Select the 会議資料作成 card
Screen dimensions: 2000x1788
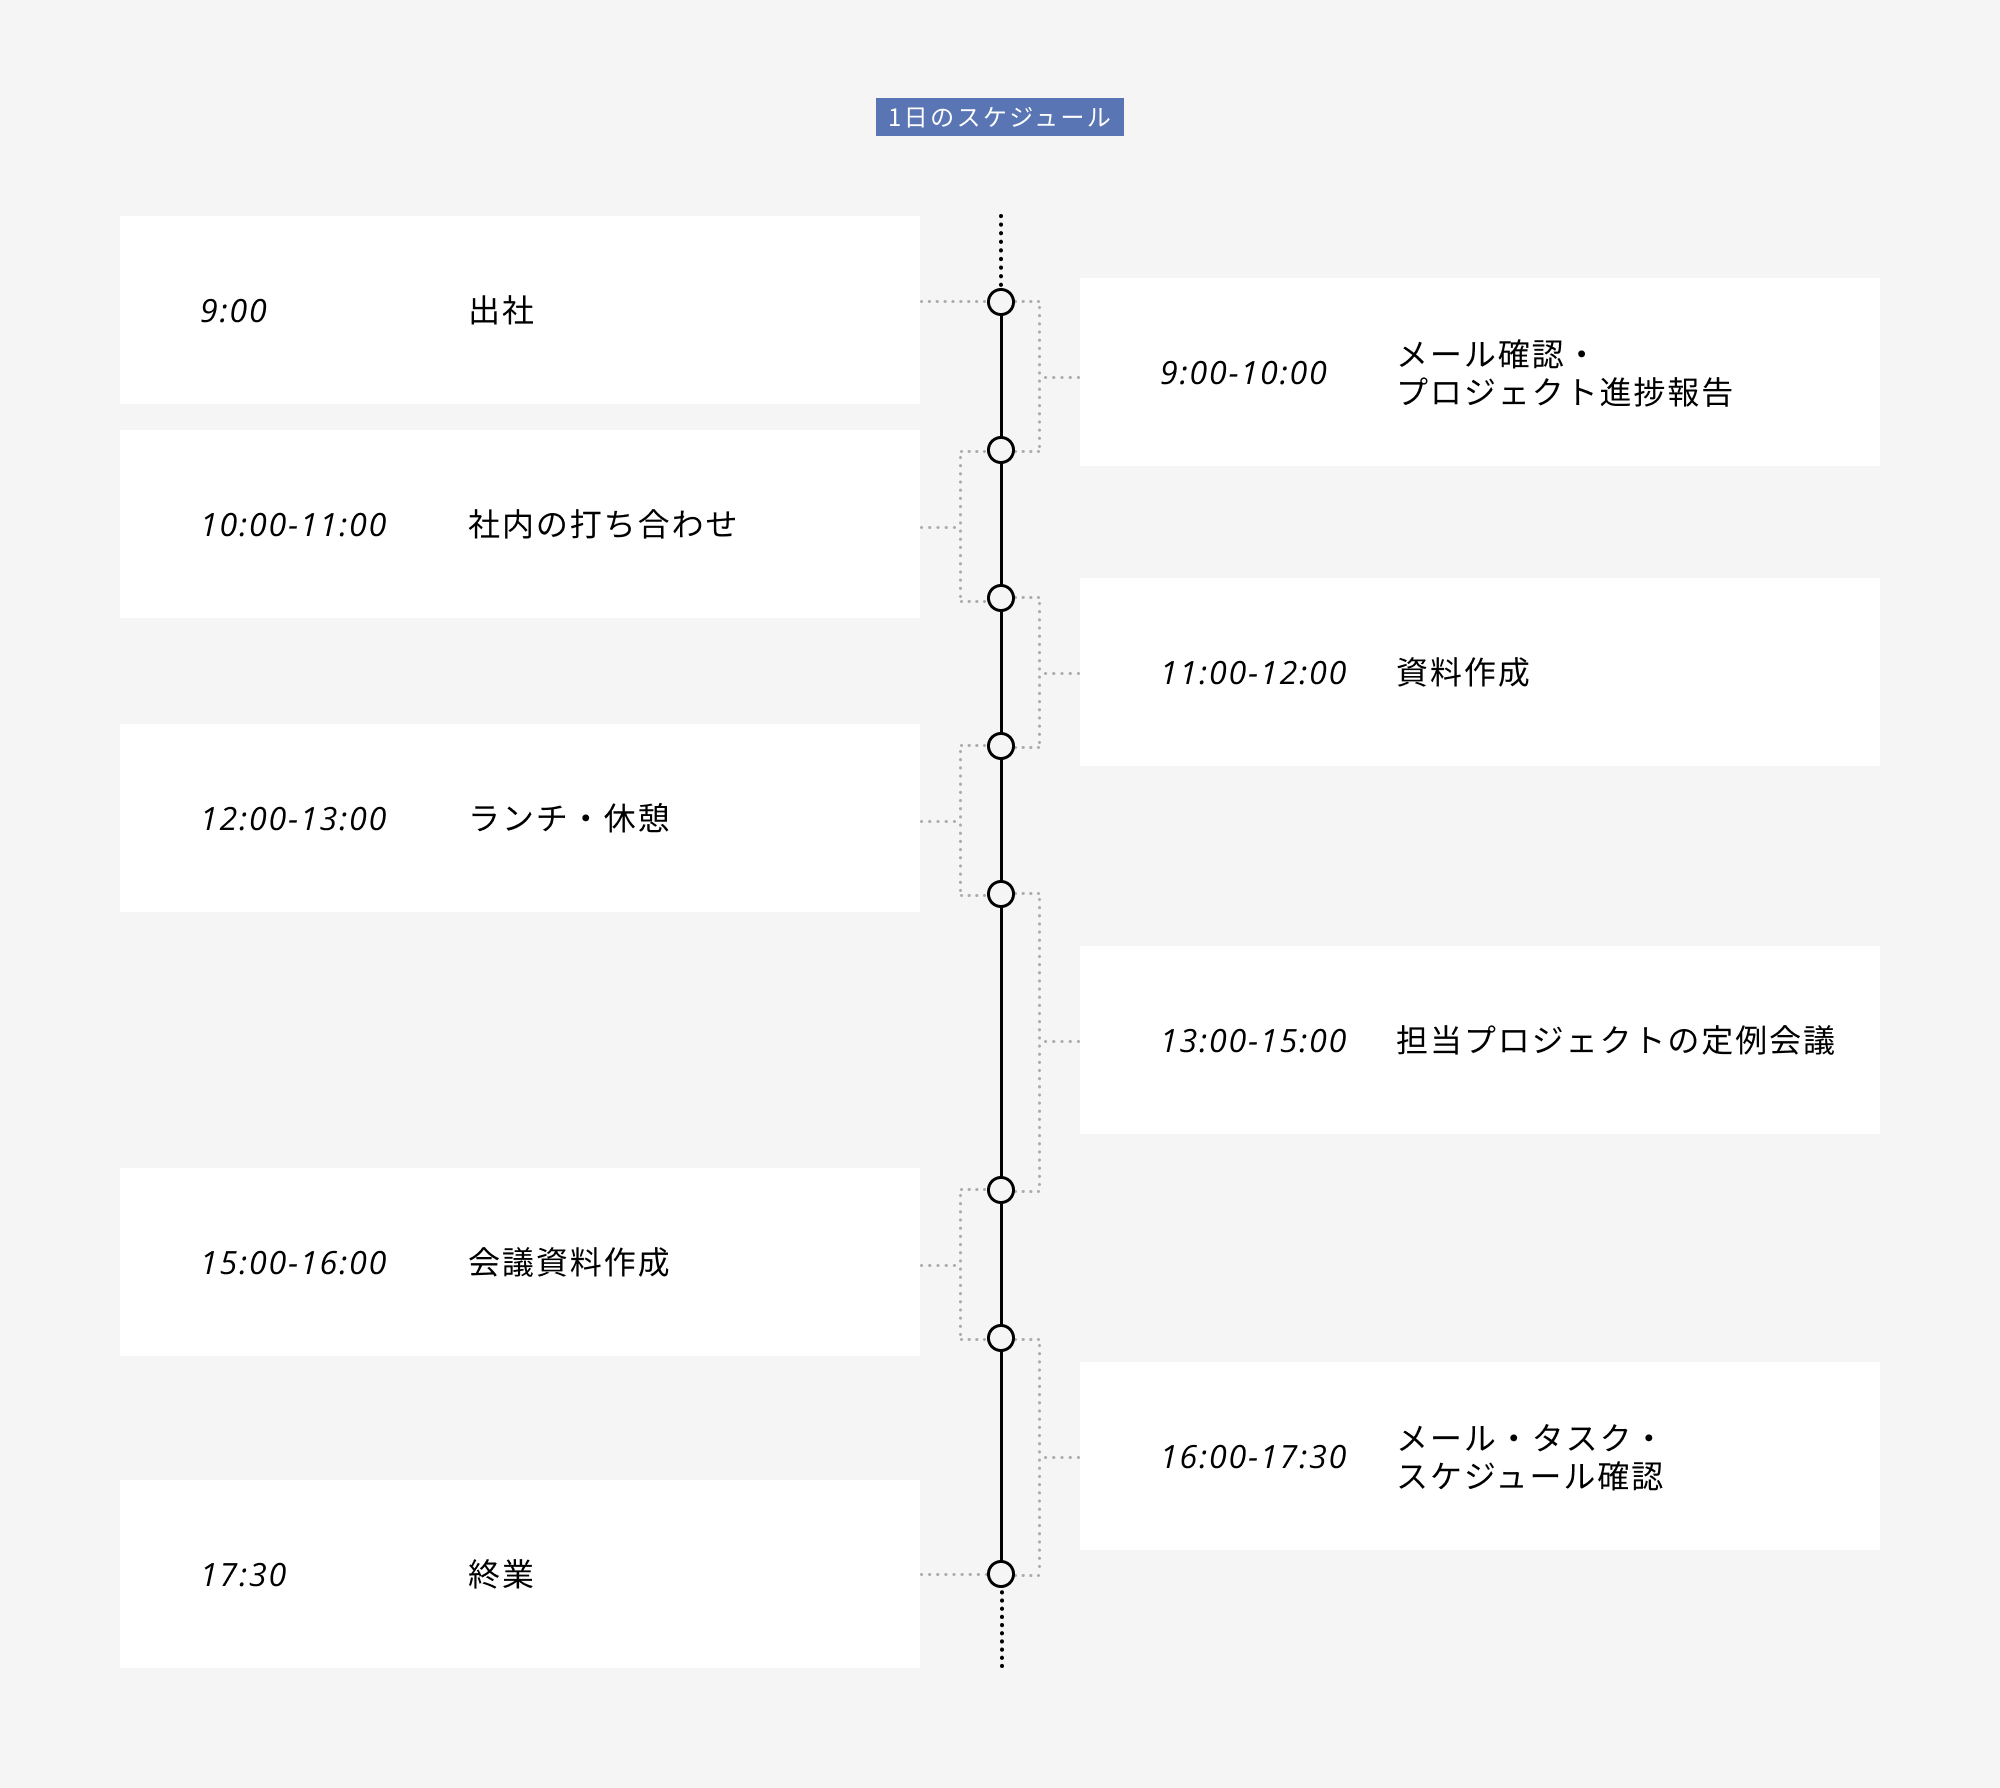tap(519, 1262)
